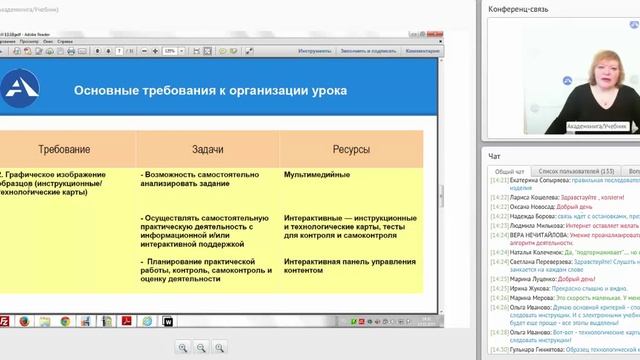The height and width of the screenshot is (360, 640).
Task: Open Chrome from the taskbar
Action: click(65, 321)
